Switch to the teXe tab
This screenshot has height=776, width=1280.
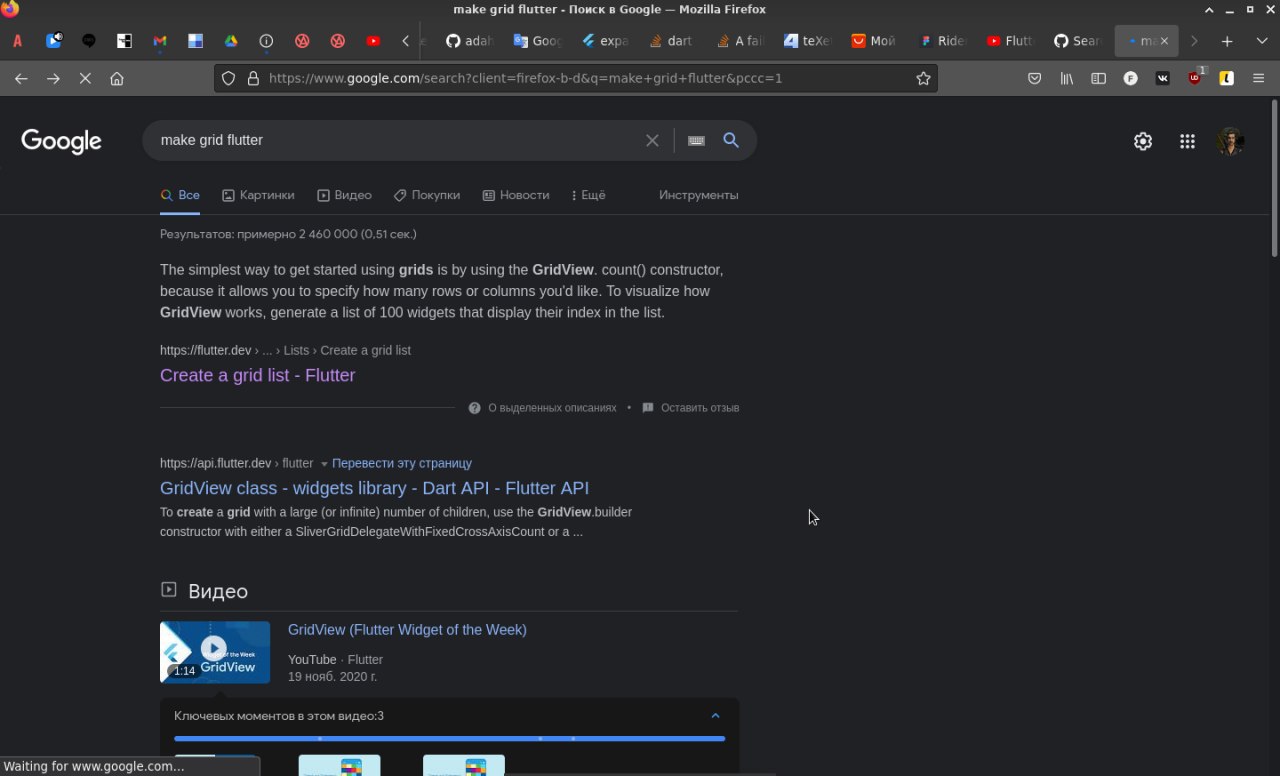808,41
